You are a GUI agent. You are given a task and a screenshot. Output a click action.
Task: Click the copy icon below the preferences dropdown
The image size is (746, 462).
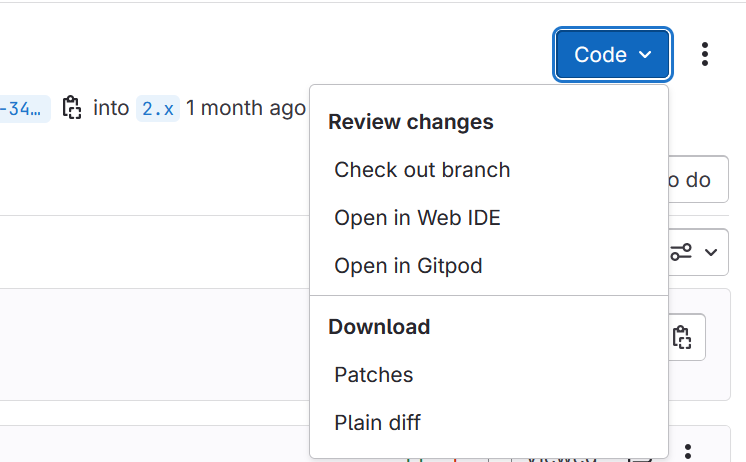pos(682,337)
